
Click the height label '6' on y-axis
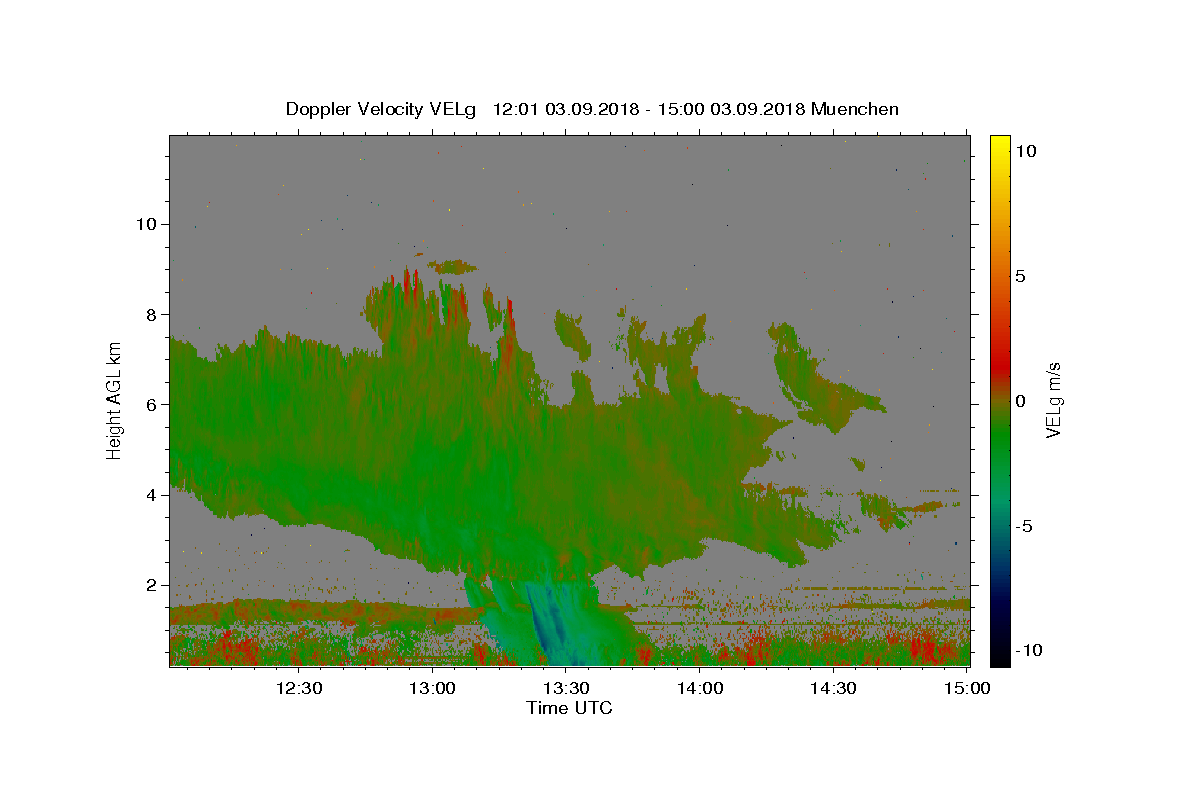(x=150, y=404)
